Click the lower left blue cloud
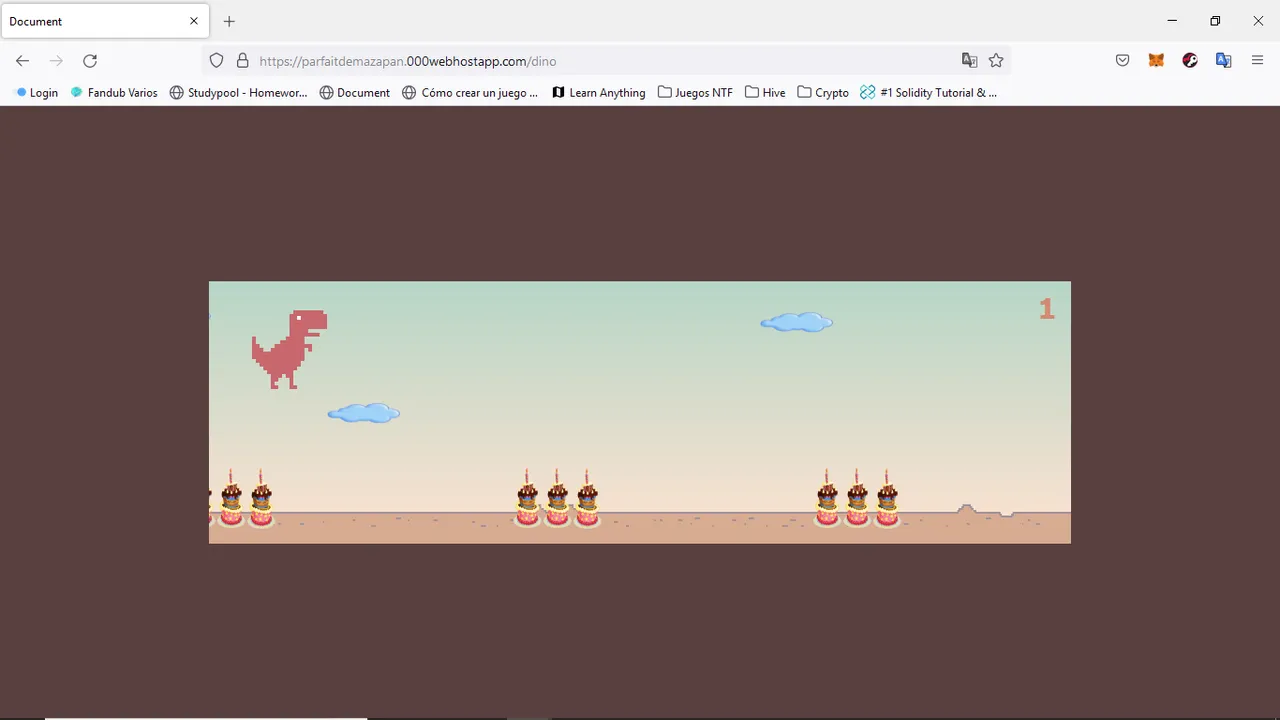The height and width of the screenshot is (720, 1280). tap(364, 413)
